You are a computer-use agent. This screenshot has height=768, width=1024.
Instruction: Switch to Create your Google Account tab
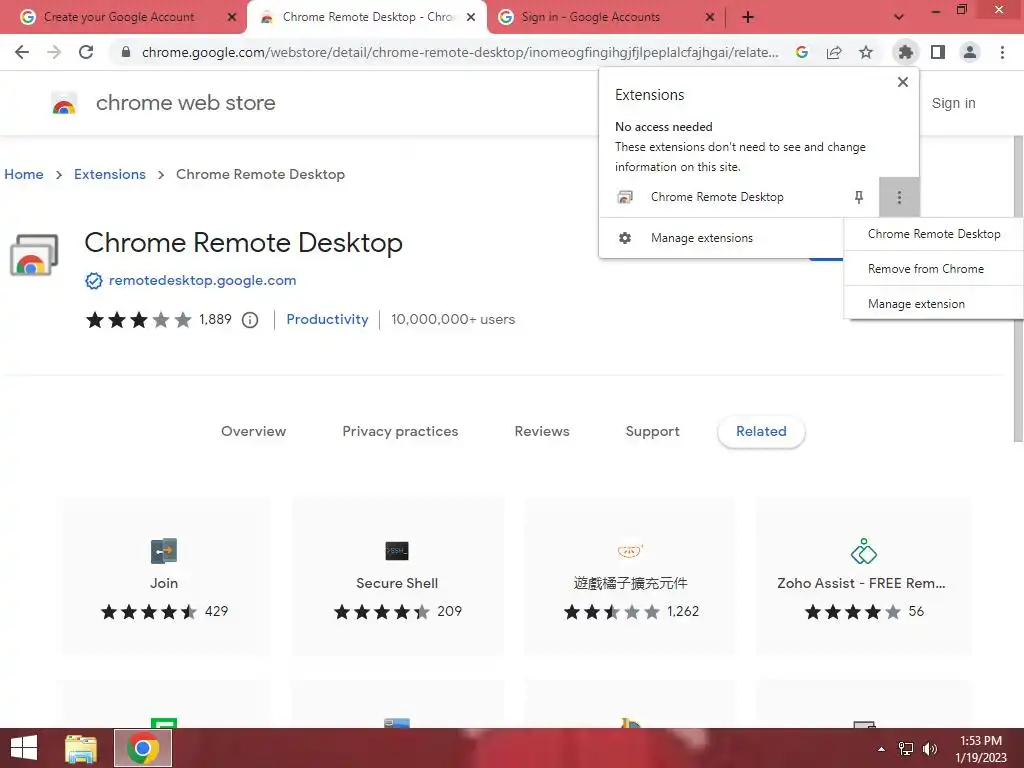coord(119,17)
